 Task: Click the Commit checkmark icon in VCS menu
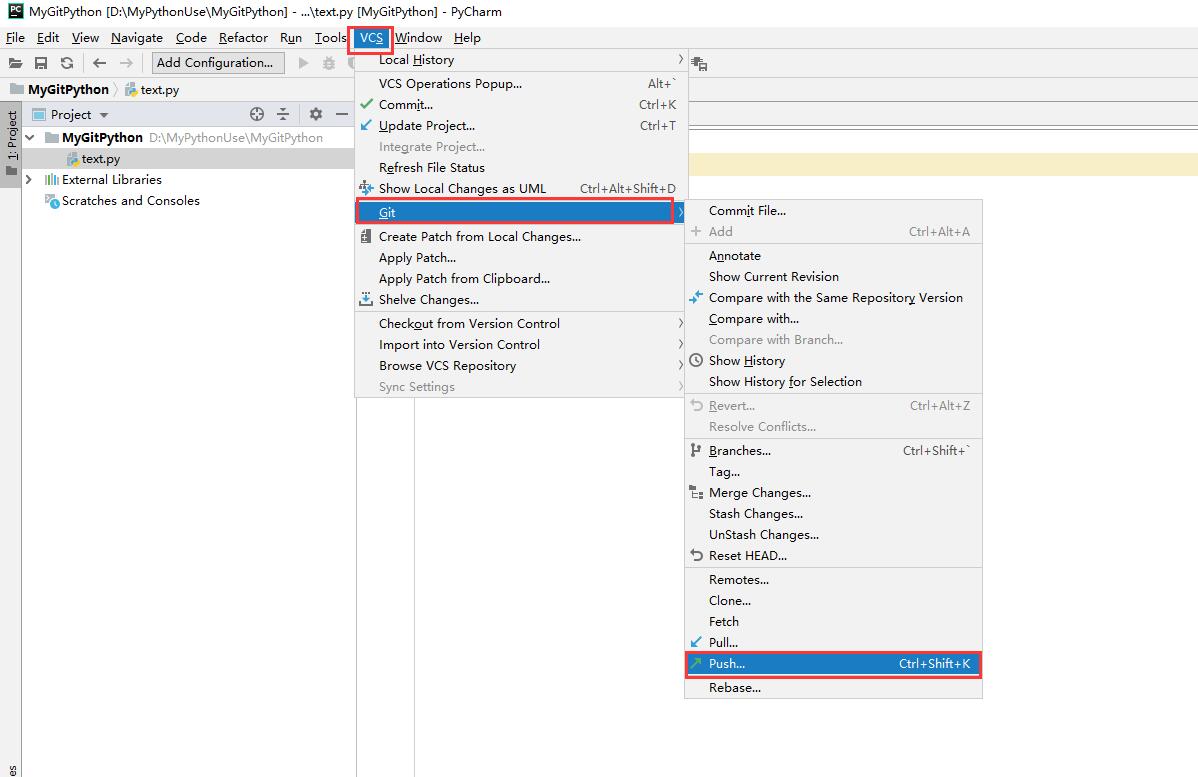[x=367, y=104]
